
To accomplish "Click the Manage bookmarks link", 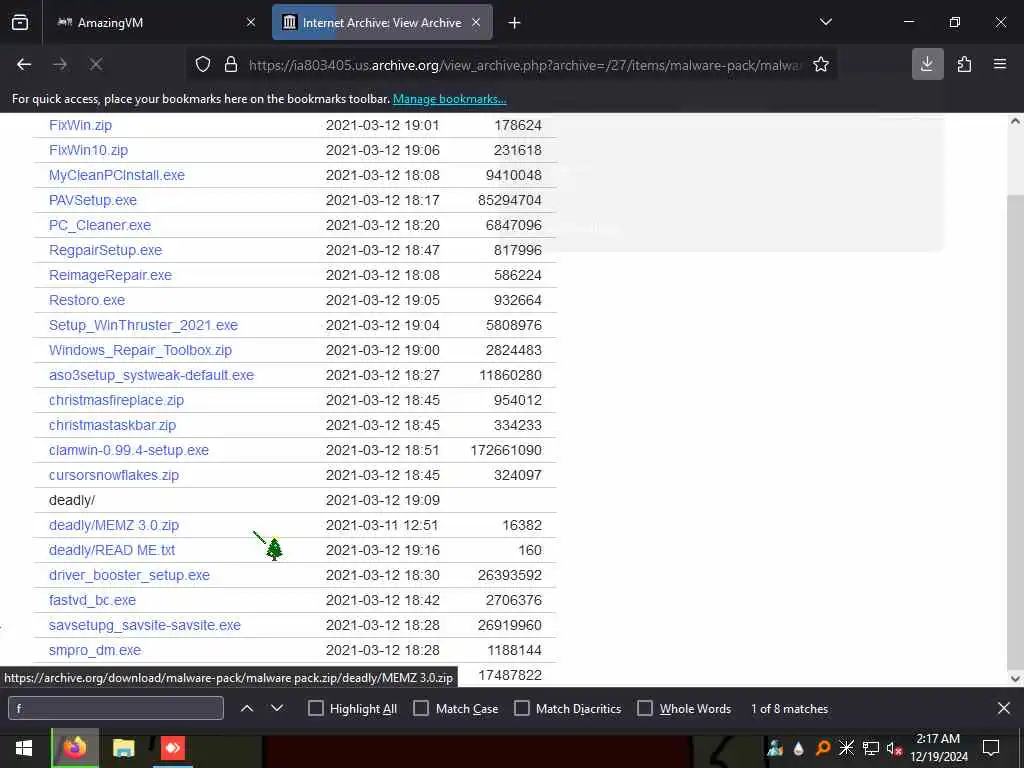I will pos(449,99).
